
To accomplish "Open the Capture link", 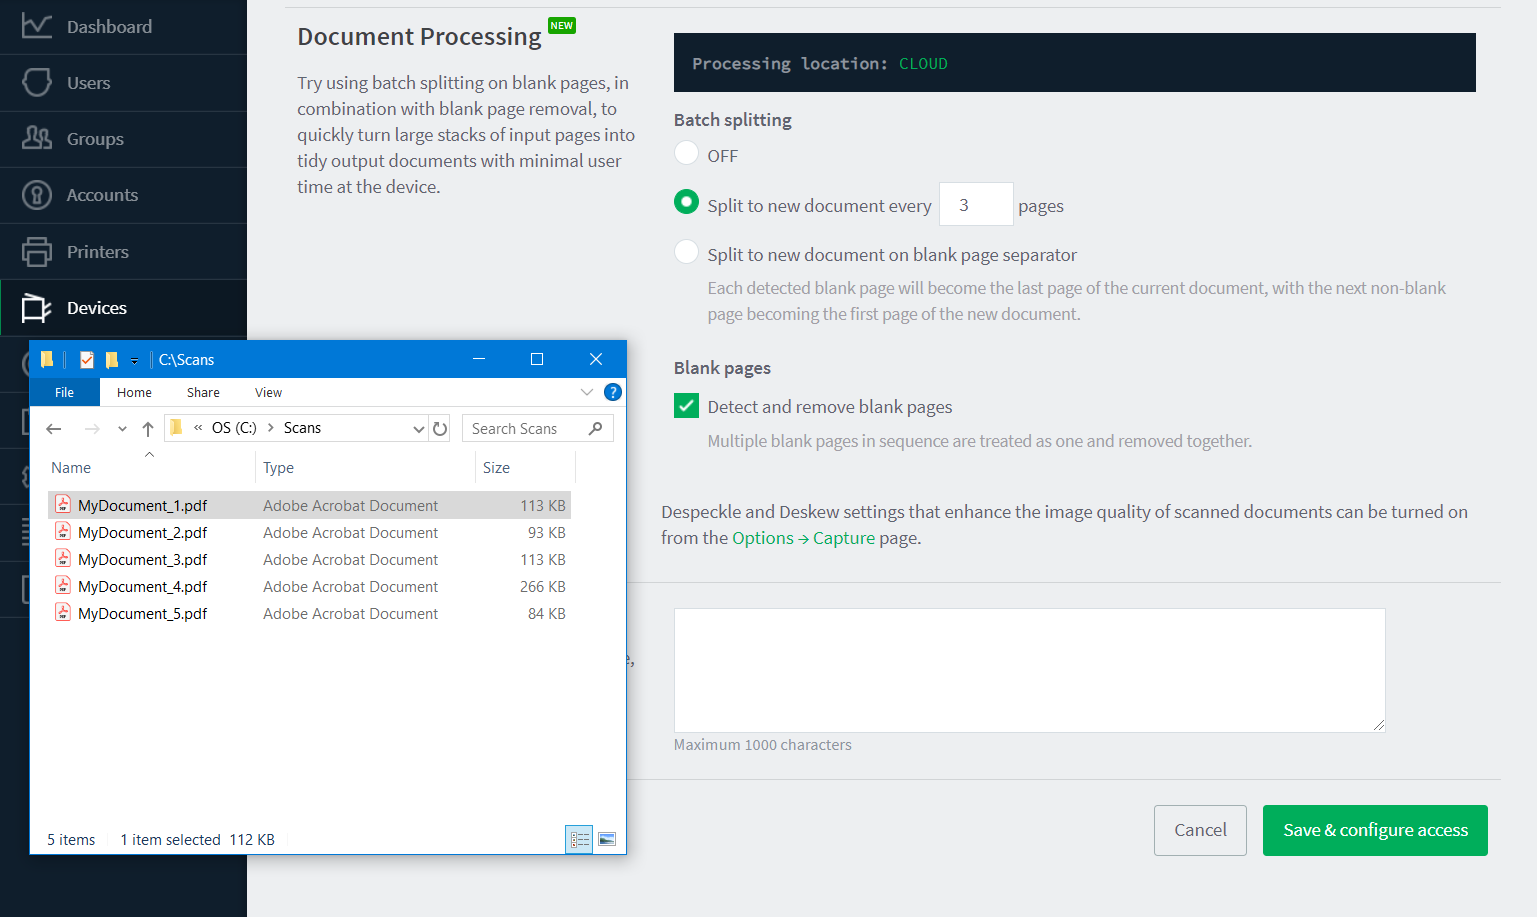I will coord(844,537).
